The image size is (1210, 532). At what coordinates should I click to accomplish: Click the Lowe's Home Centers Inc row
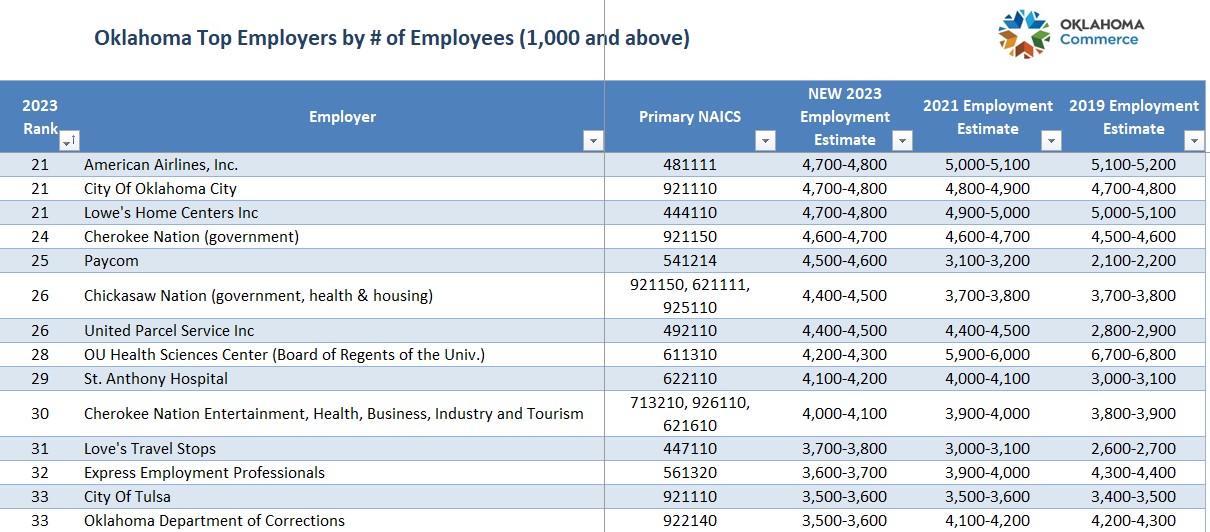click(171, 212)
